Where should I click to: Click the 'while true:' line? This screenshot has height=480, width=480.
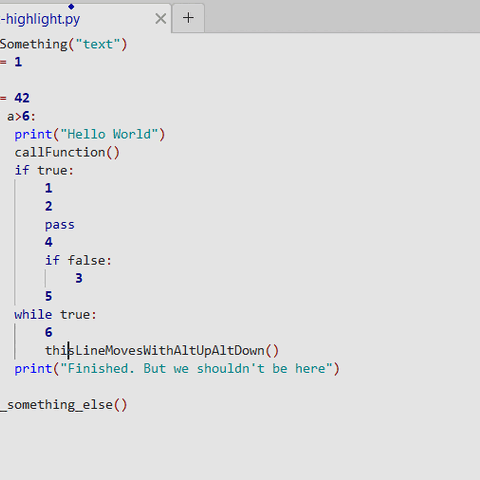55,315
